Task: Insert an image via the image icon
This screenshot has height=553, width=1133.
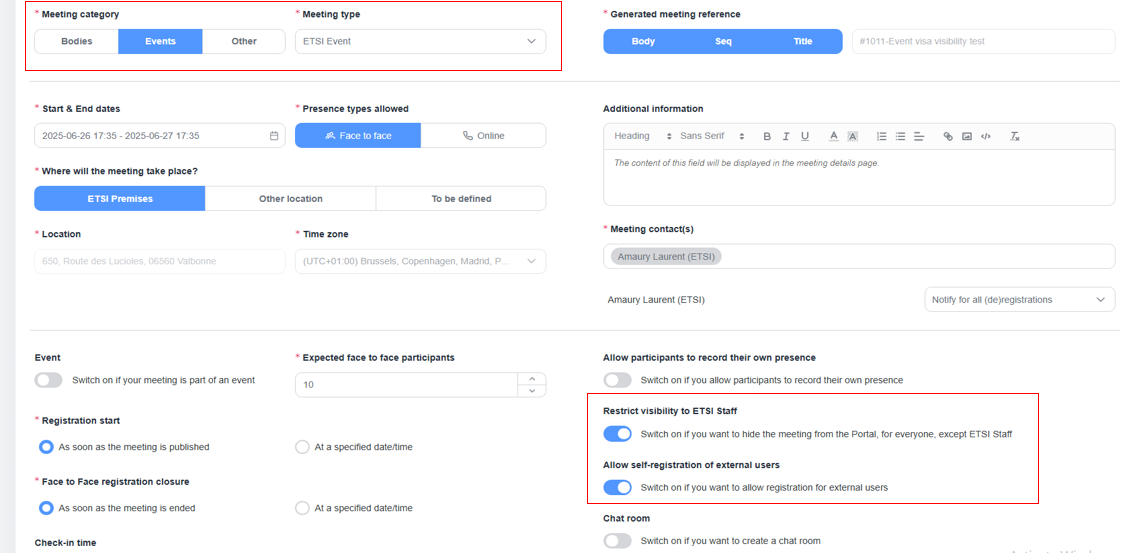Action: (x=967, y=136)
